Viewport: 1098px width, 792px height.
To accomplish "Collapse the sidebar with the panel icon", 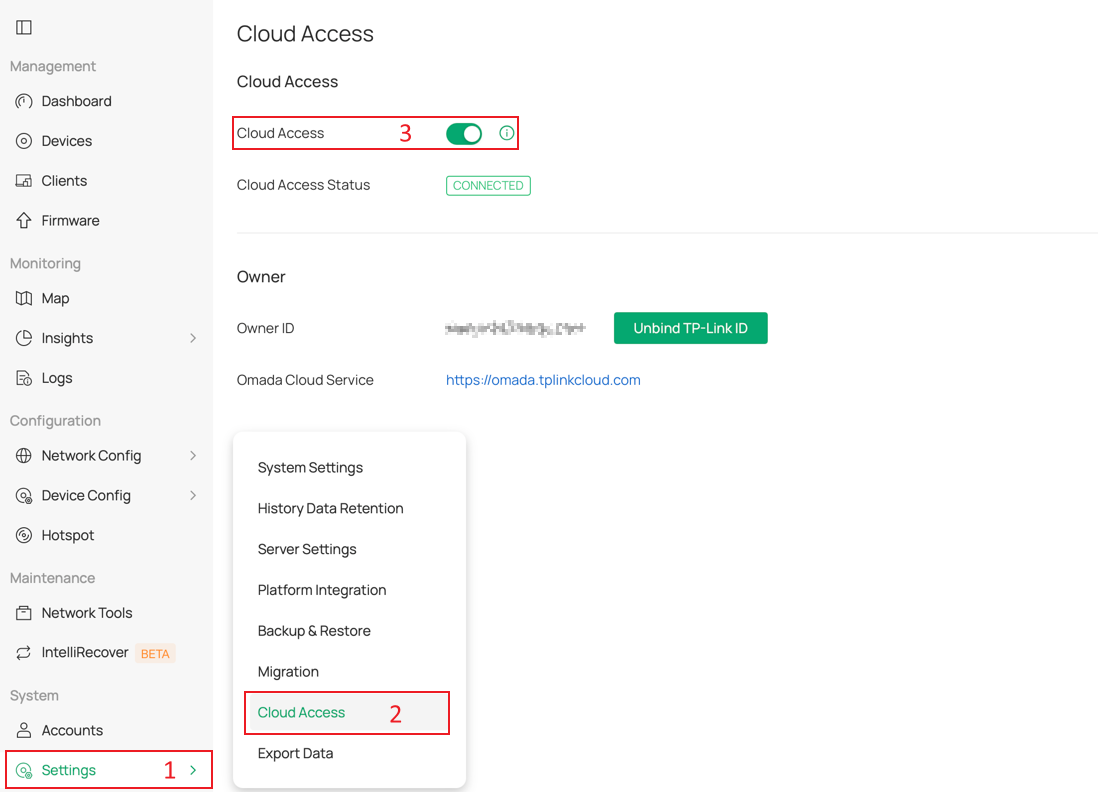I will click(x=23, y=27).
